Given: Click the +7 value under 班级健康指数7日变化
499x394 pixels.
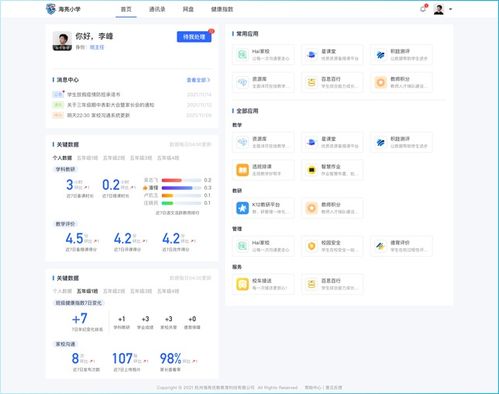Looking at the screenshot, I should click(x=80, y=319).
